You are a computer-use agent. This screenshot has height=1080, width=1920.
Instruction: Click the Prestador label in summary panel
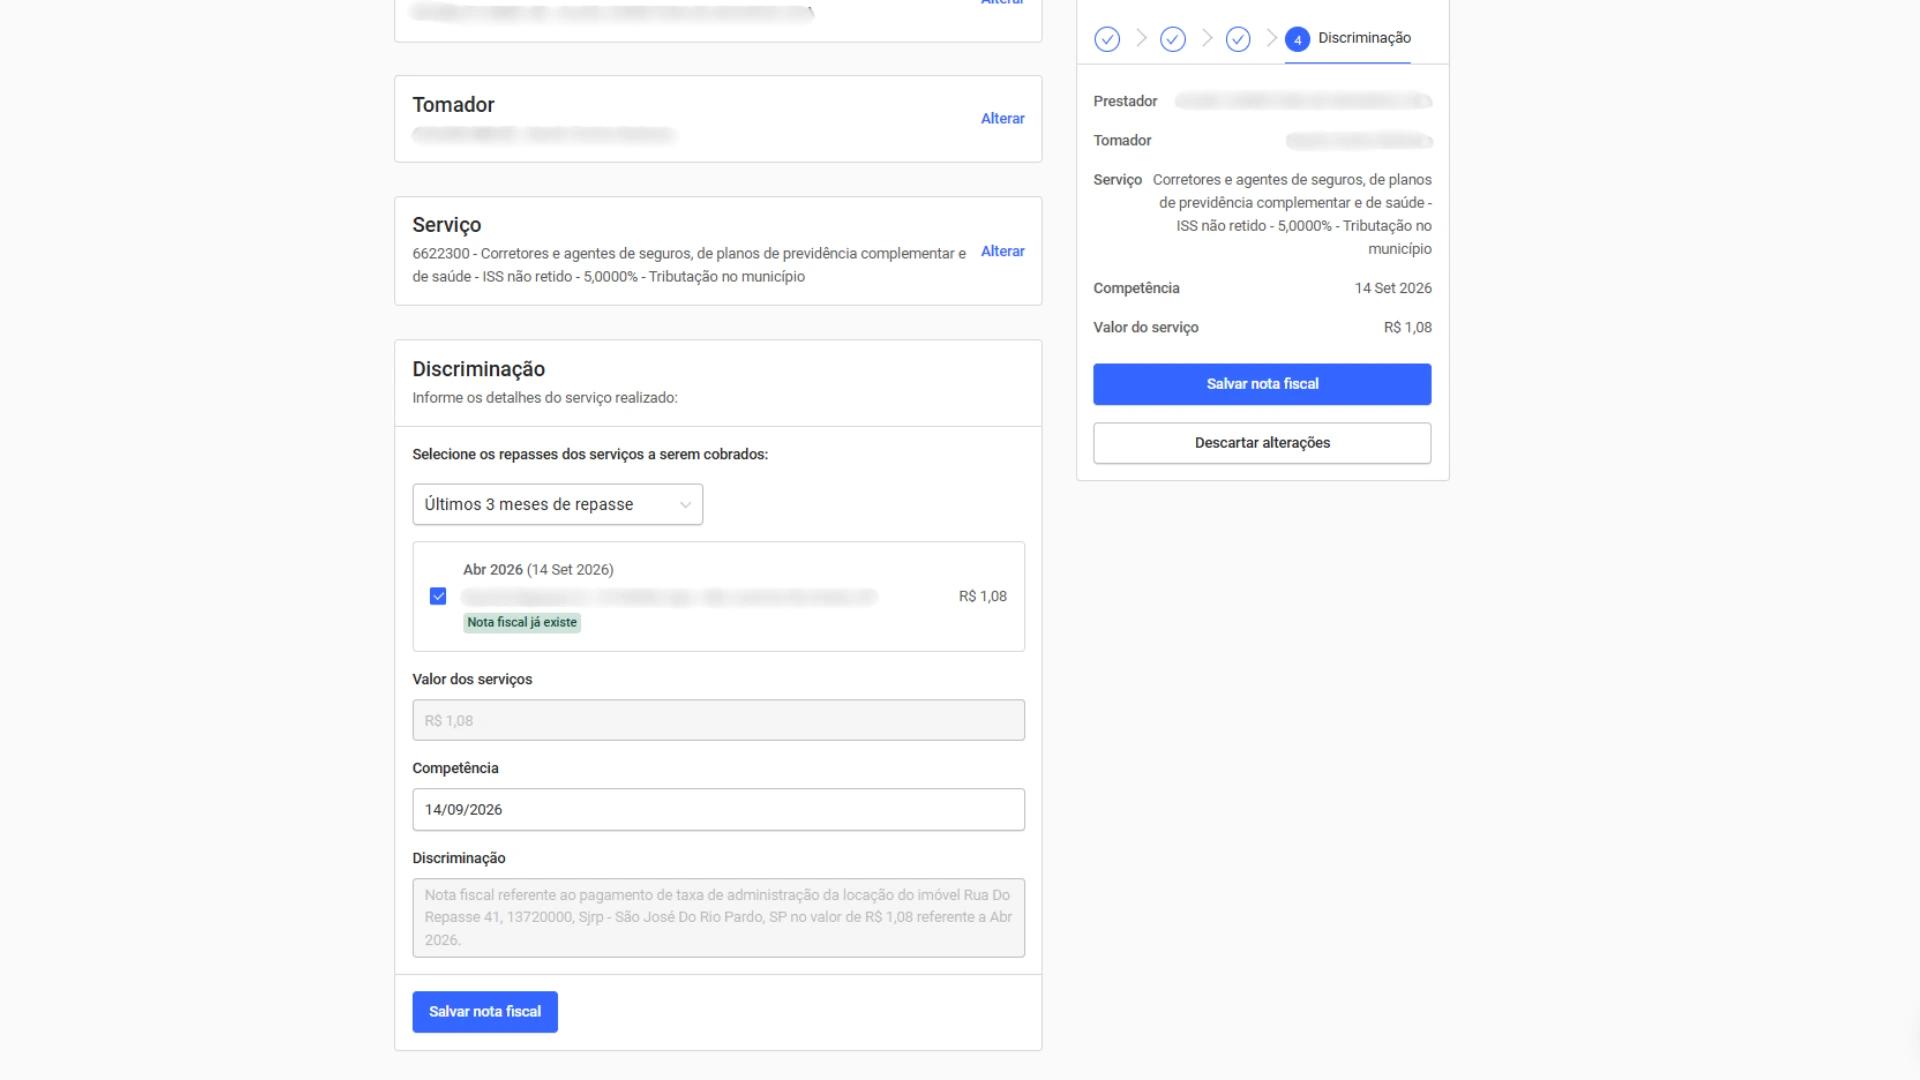pos(1125,101)
